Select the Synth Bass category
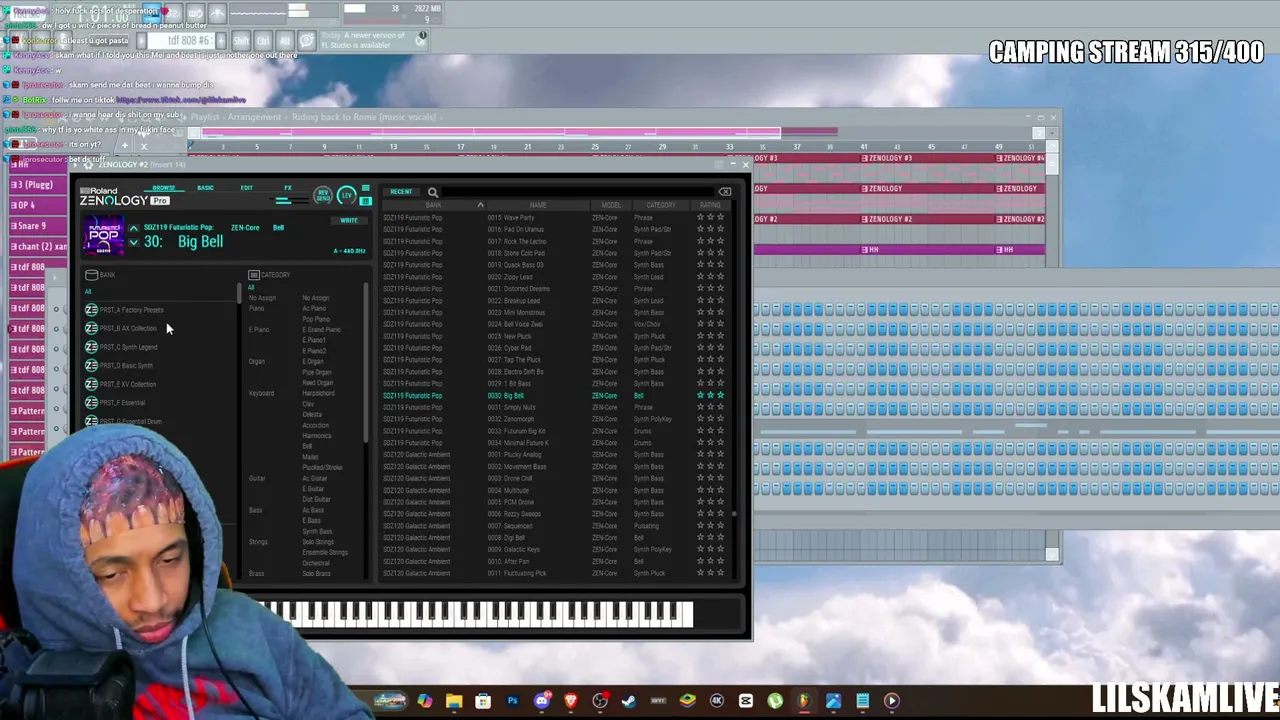1280x720 pixels. pos(317,531)
